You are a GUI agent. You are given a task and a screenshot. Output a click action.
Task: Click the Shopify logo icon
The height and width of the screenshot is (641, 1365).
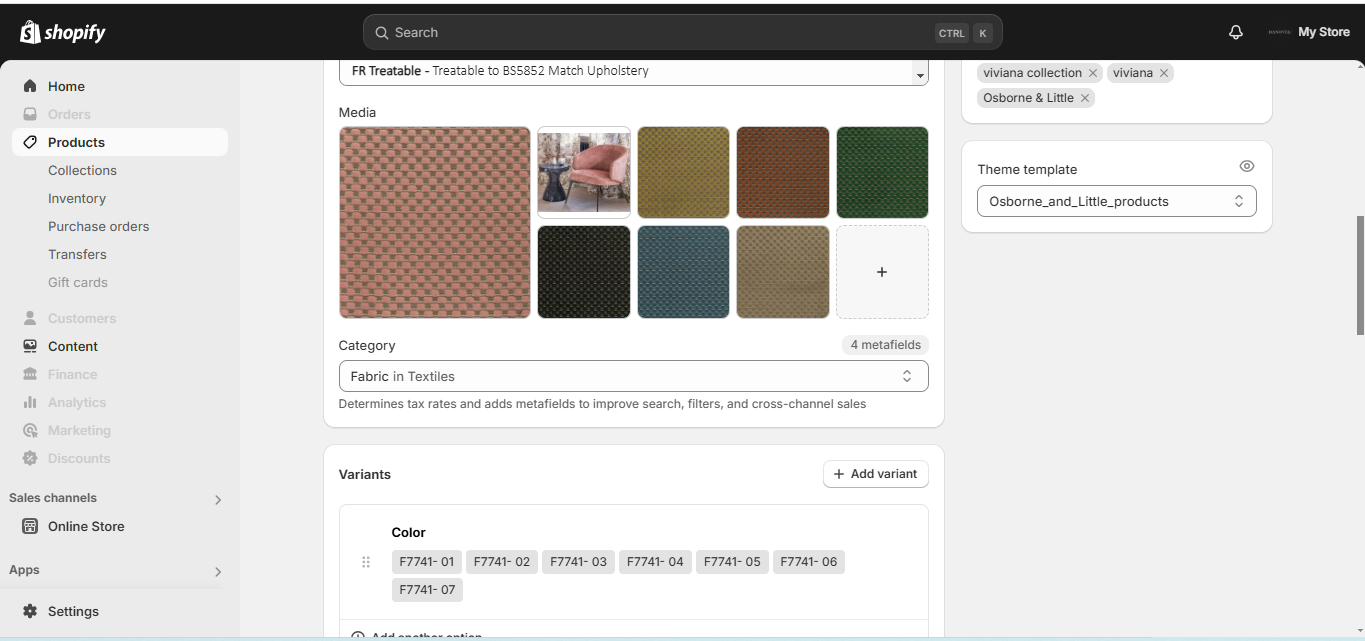30,33
